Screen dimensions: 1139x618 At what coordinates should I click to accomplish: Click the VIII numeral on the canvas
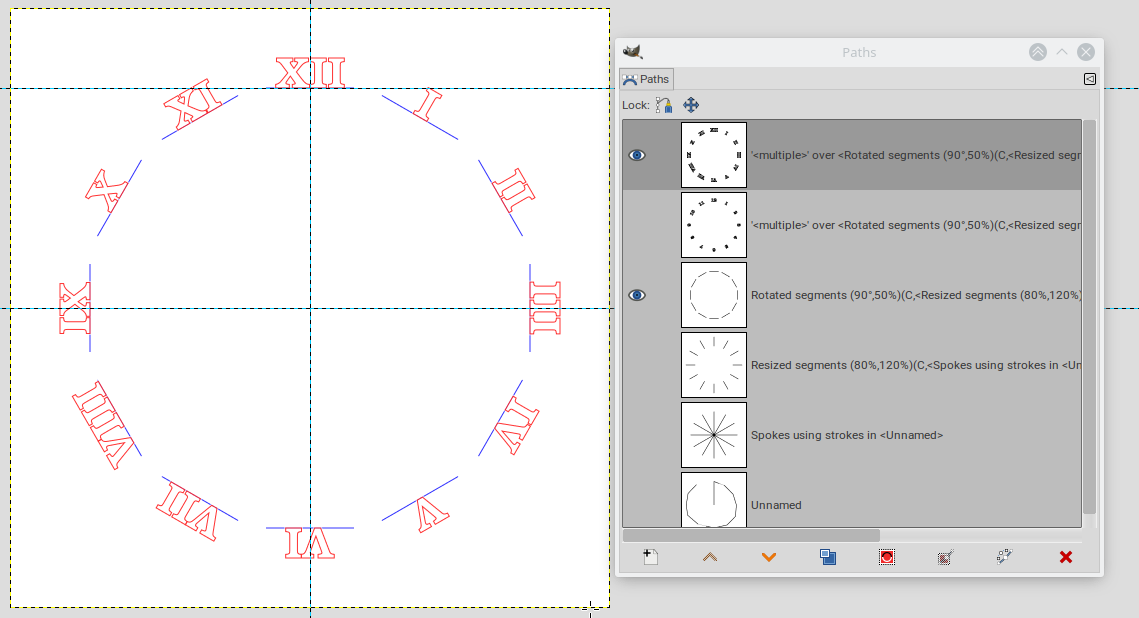(x=104, y=425)
